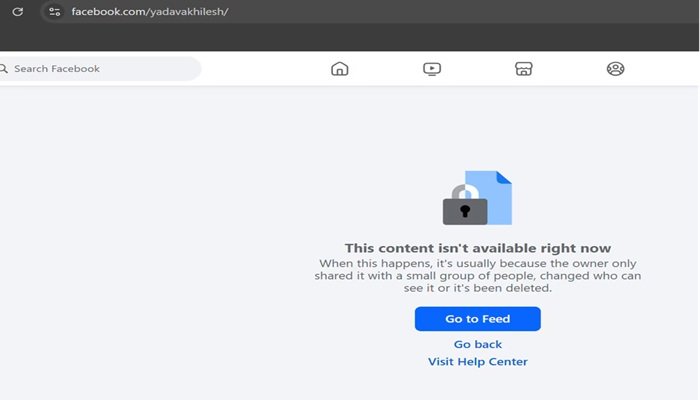
Task: Click the magnifier icon in Search Facebook
Action: tap(4, 69)
